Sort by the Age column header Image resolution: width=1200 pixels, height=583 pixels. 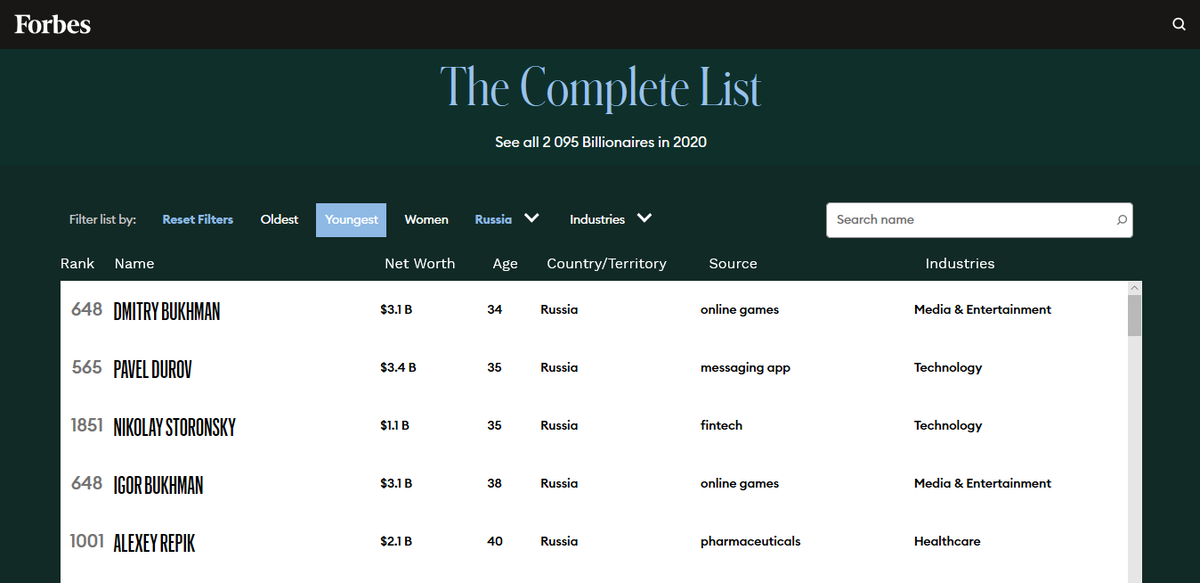[x=505, y=264]
